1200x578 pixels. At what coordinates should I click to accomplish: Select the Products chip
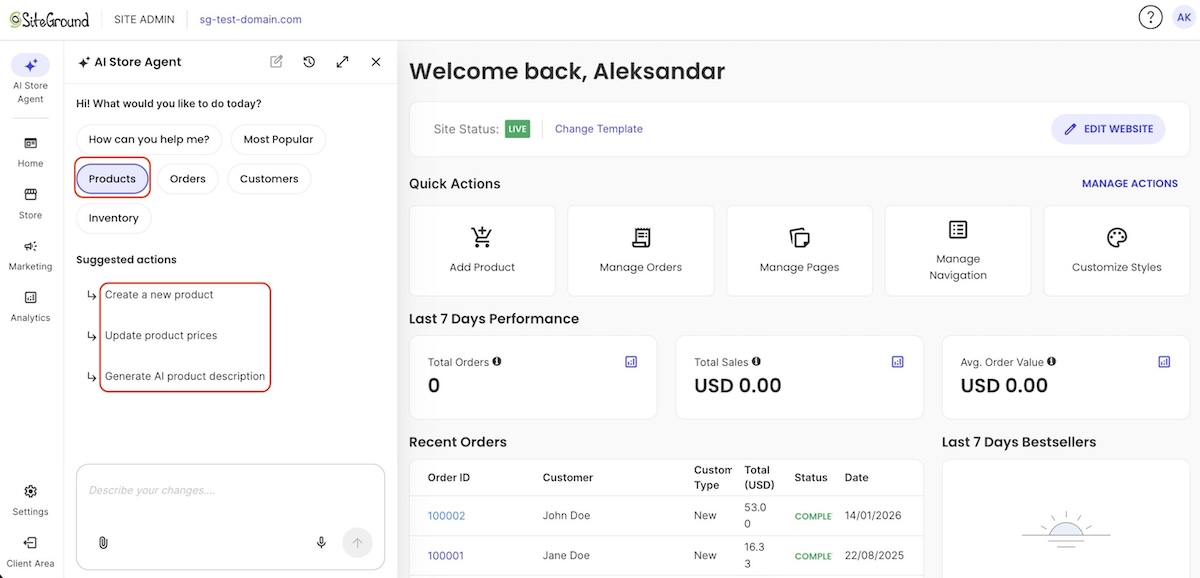(112, 179)
